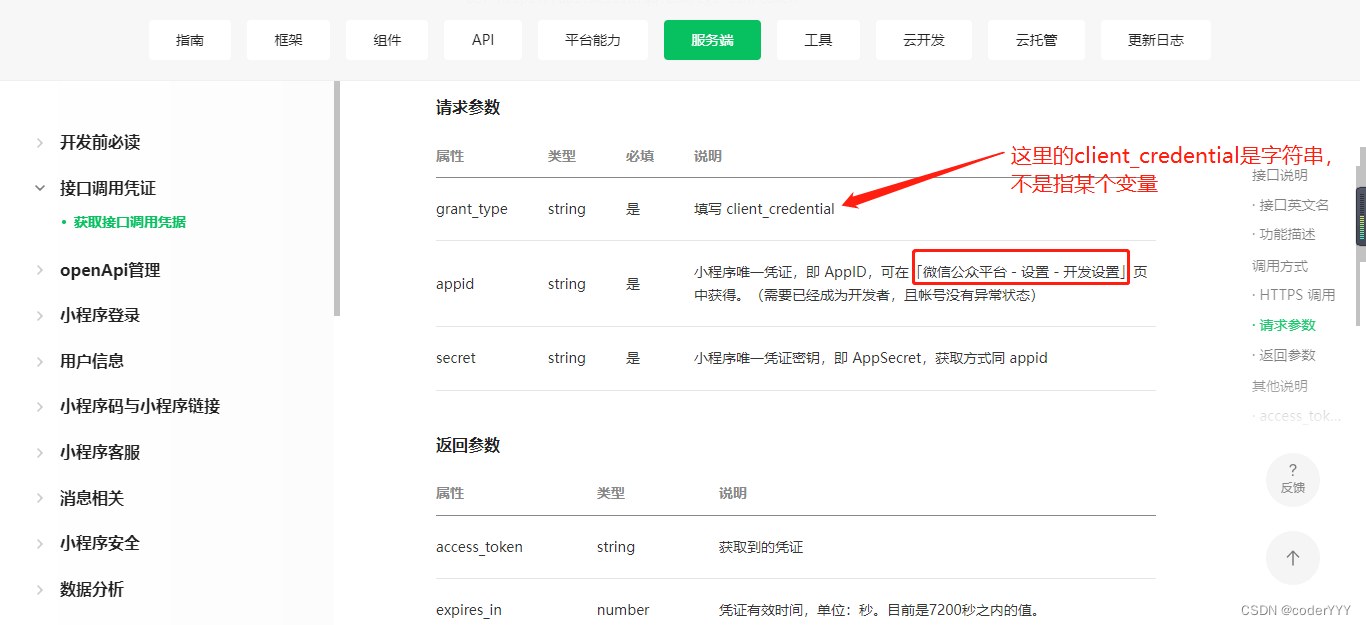This screenshot has height=625, width=1366.
Task: Open 消息相关 sidebar section
Action: [x=92, y=498]
